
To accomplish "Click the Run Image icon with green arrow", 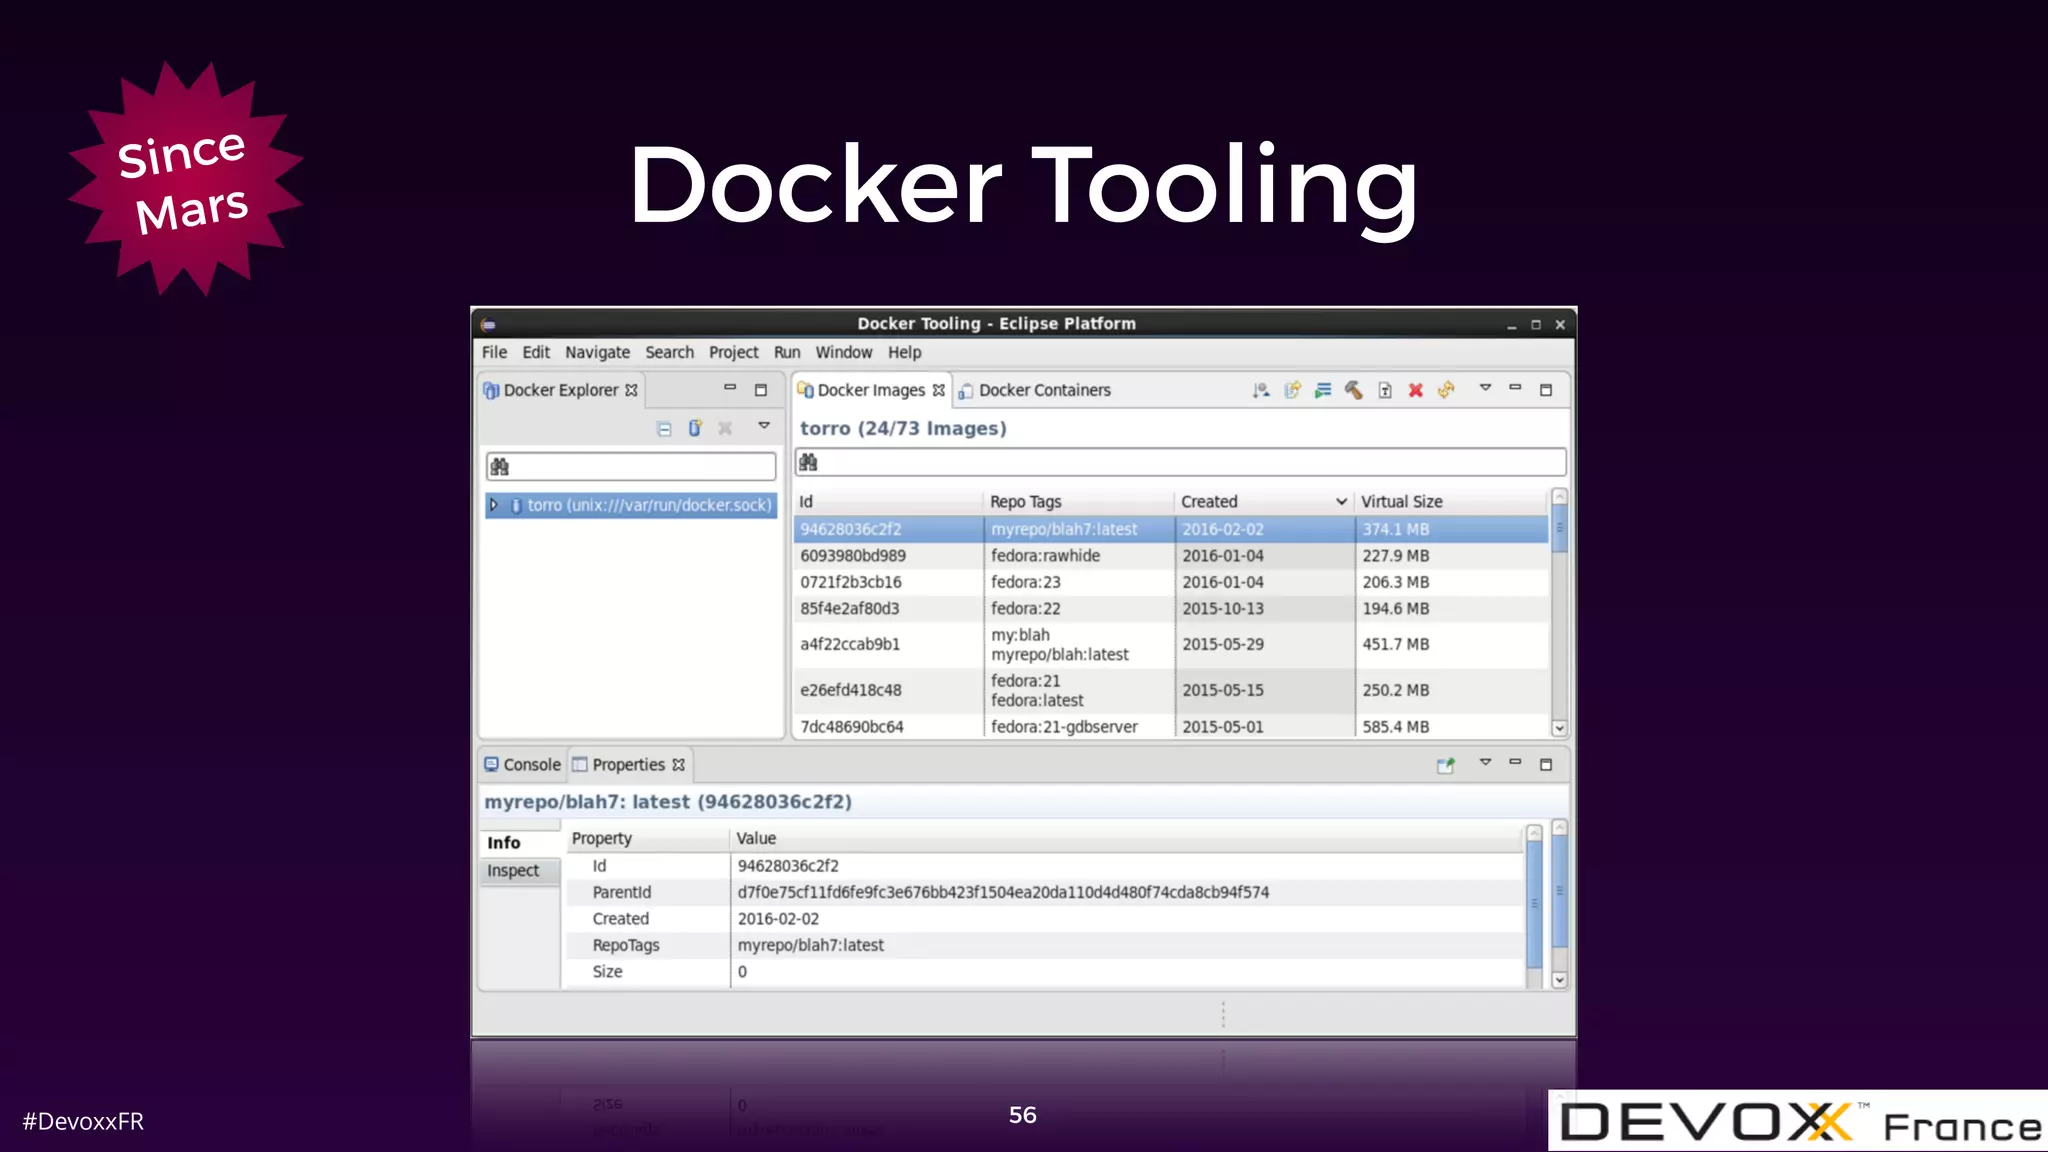I will click(x=1323, y=390).
